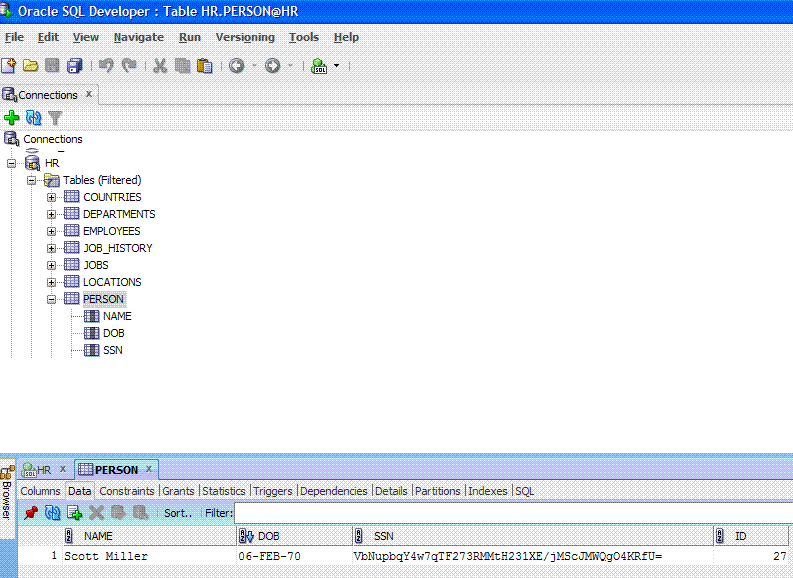Image resolution: width=793 pixels, height=578 pixels.
Task: Switch to the Indexes tab
Action: point(488,491)
